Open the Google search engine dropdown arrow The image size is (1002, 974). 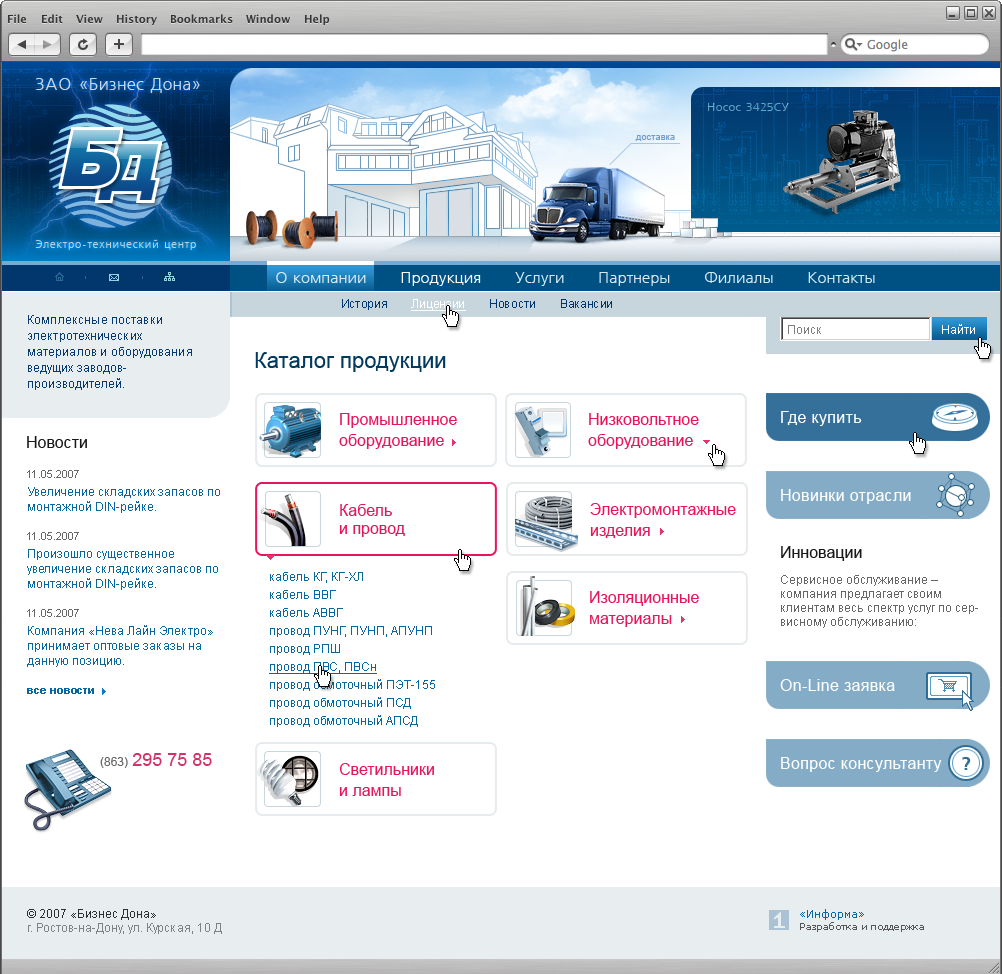coord(860,45)
